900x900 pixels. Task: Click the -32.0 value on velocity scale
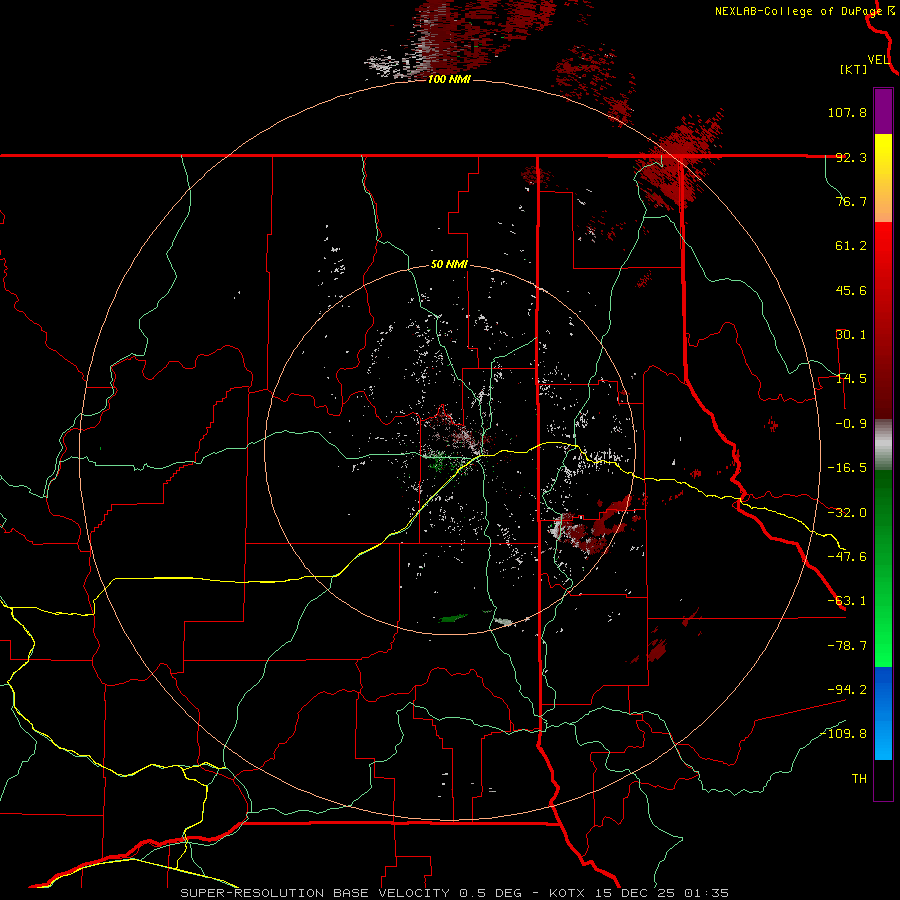pyautogui.click(x=847, y=513)
